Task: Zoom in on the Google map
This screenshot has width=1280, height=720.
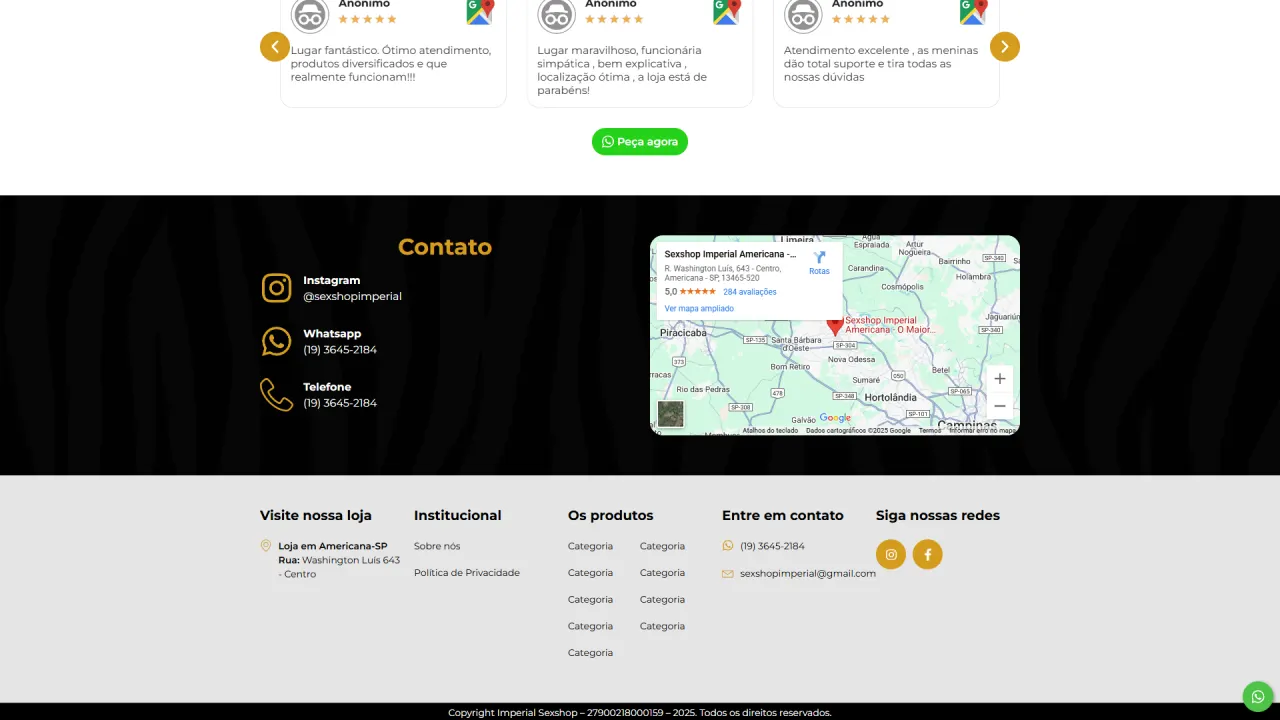Action: [999, 379]
